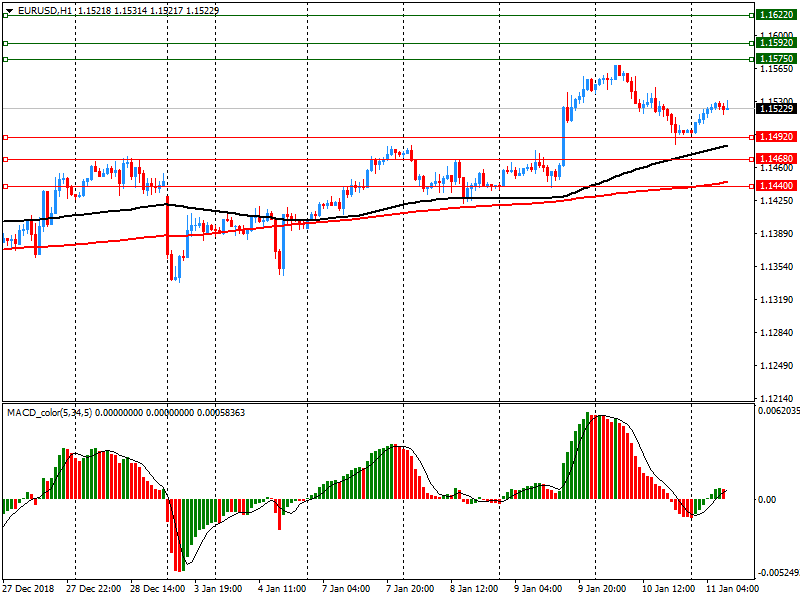Grab left-edge handle of top green line

click(x=5, y=16)
